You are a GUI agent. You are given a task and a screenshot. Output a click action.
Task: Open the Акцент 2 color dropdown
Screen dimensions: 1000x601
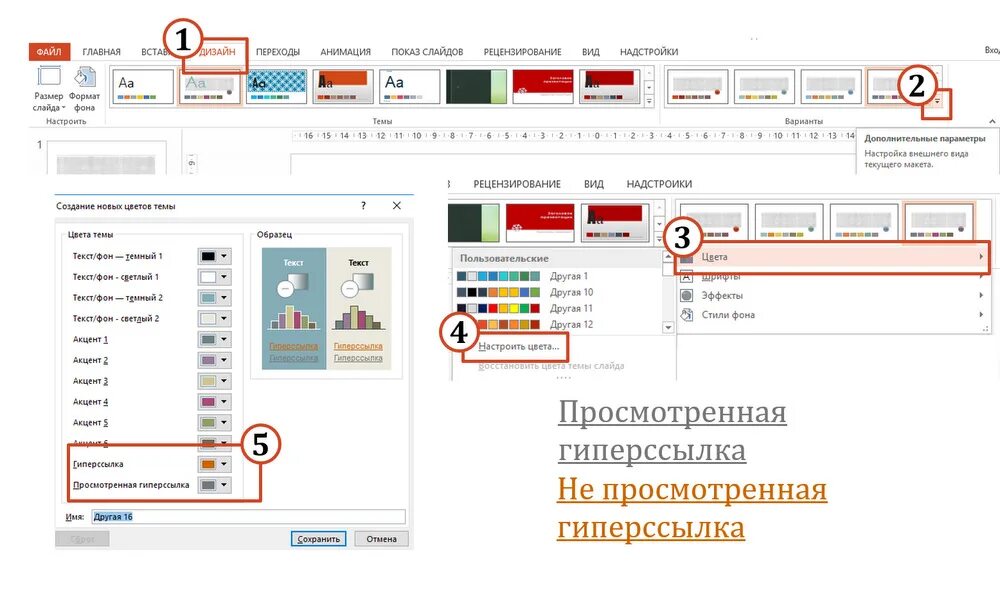[224, 360]
